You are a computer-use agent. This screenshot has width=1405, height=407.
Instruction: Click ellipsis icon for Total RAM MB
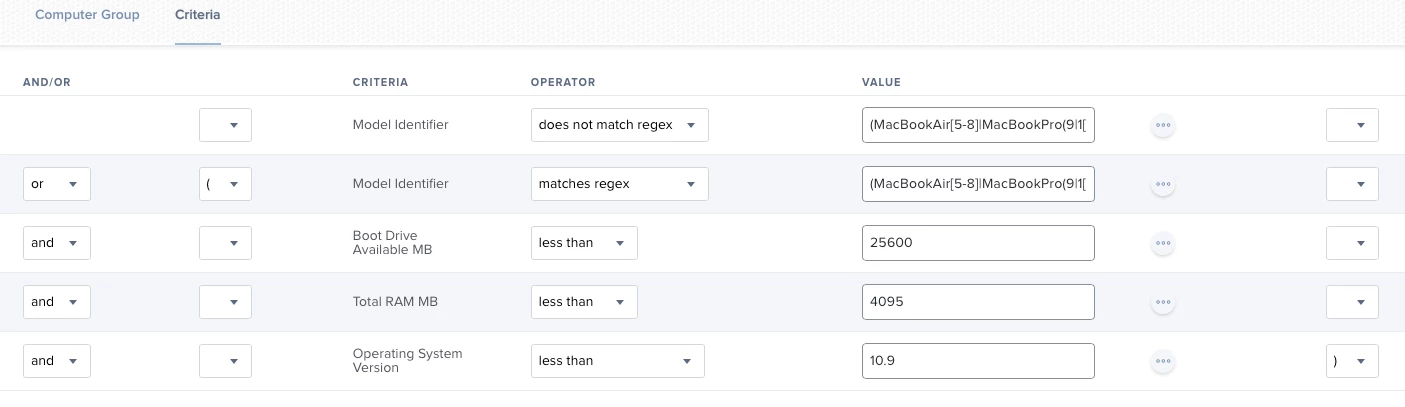point(1162,302)
